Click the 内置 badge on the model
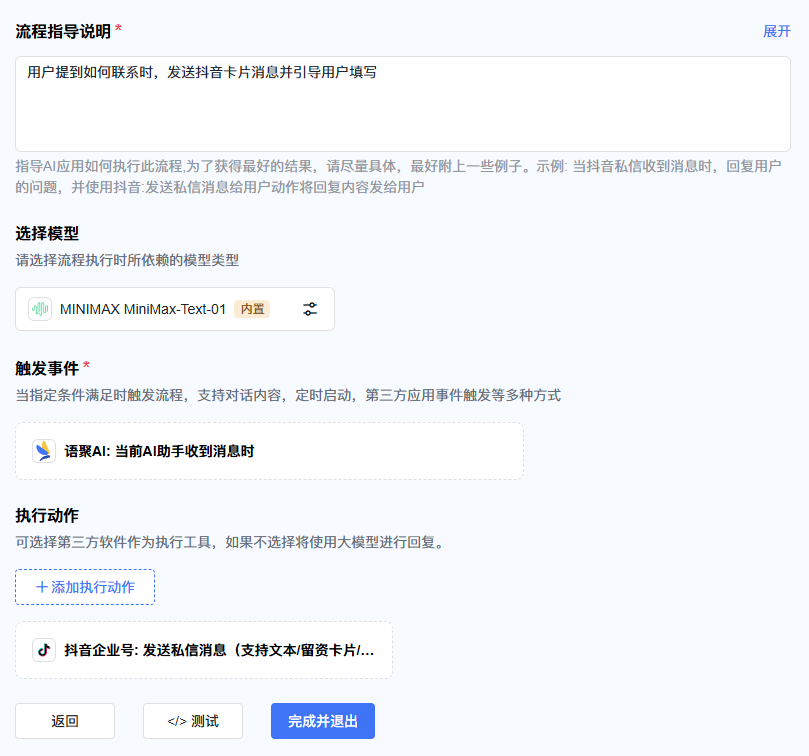809x756 pixels. [252, 309]
